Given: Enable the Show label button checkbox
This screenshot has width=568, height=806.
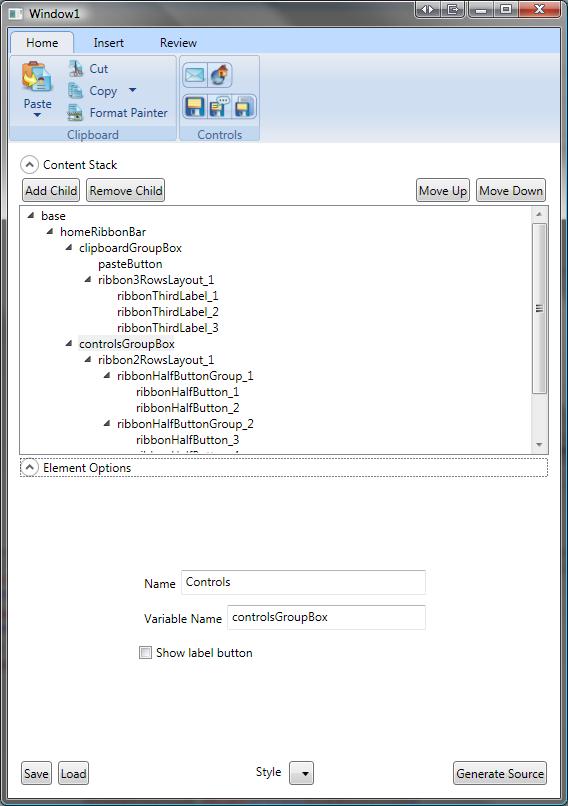Looking at the screenshot, I should pyautogui.click(x=145, y=653).
